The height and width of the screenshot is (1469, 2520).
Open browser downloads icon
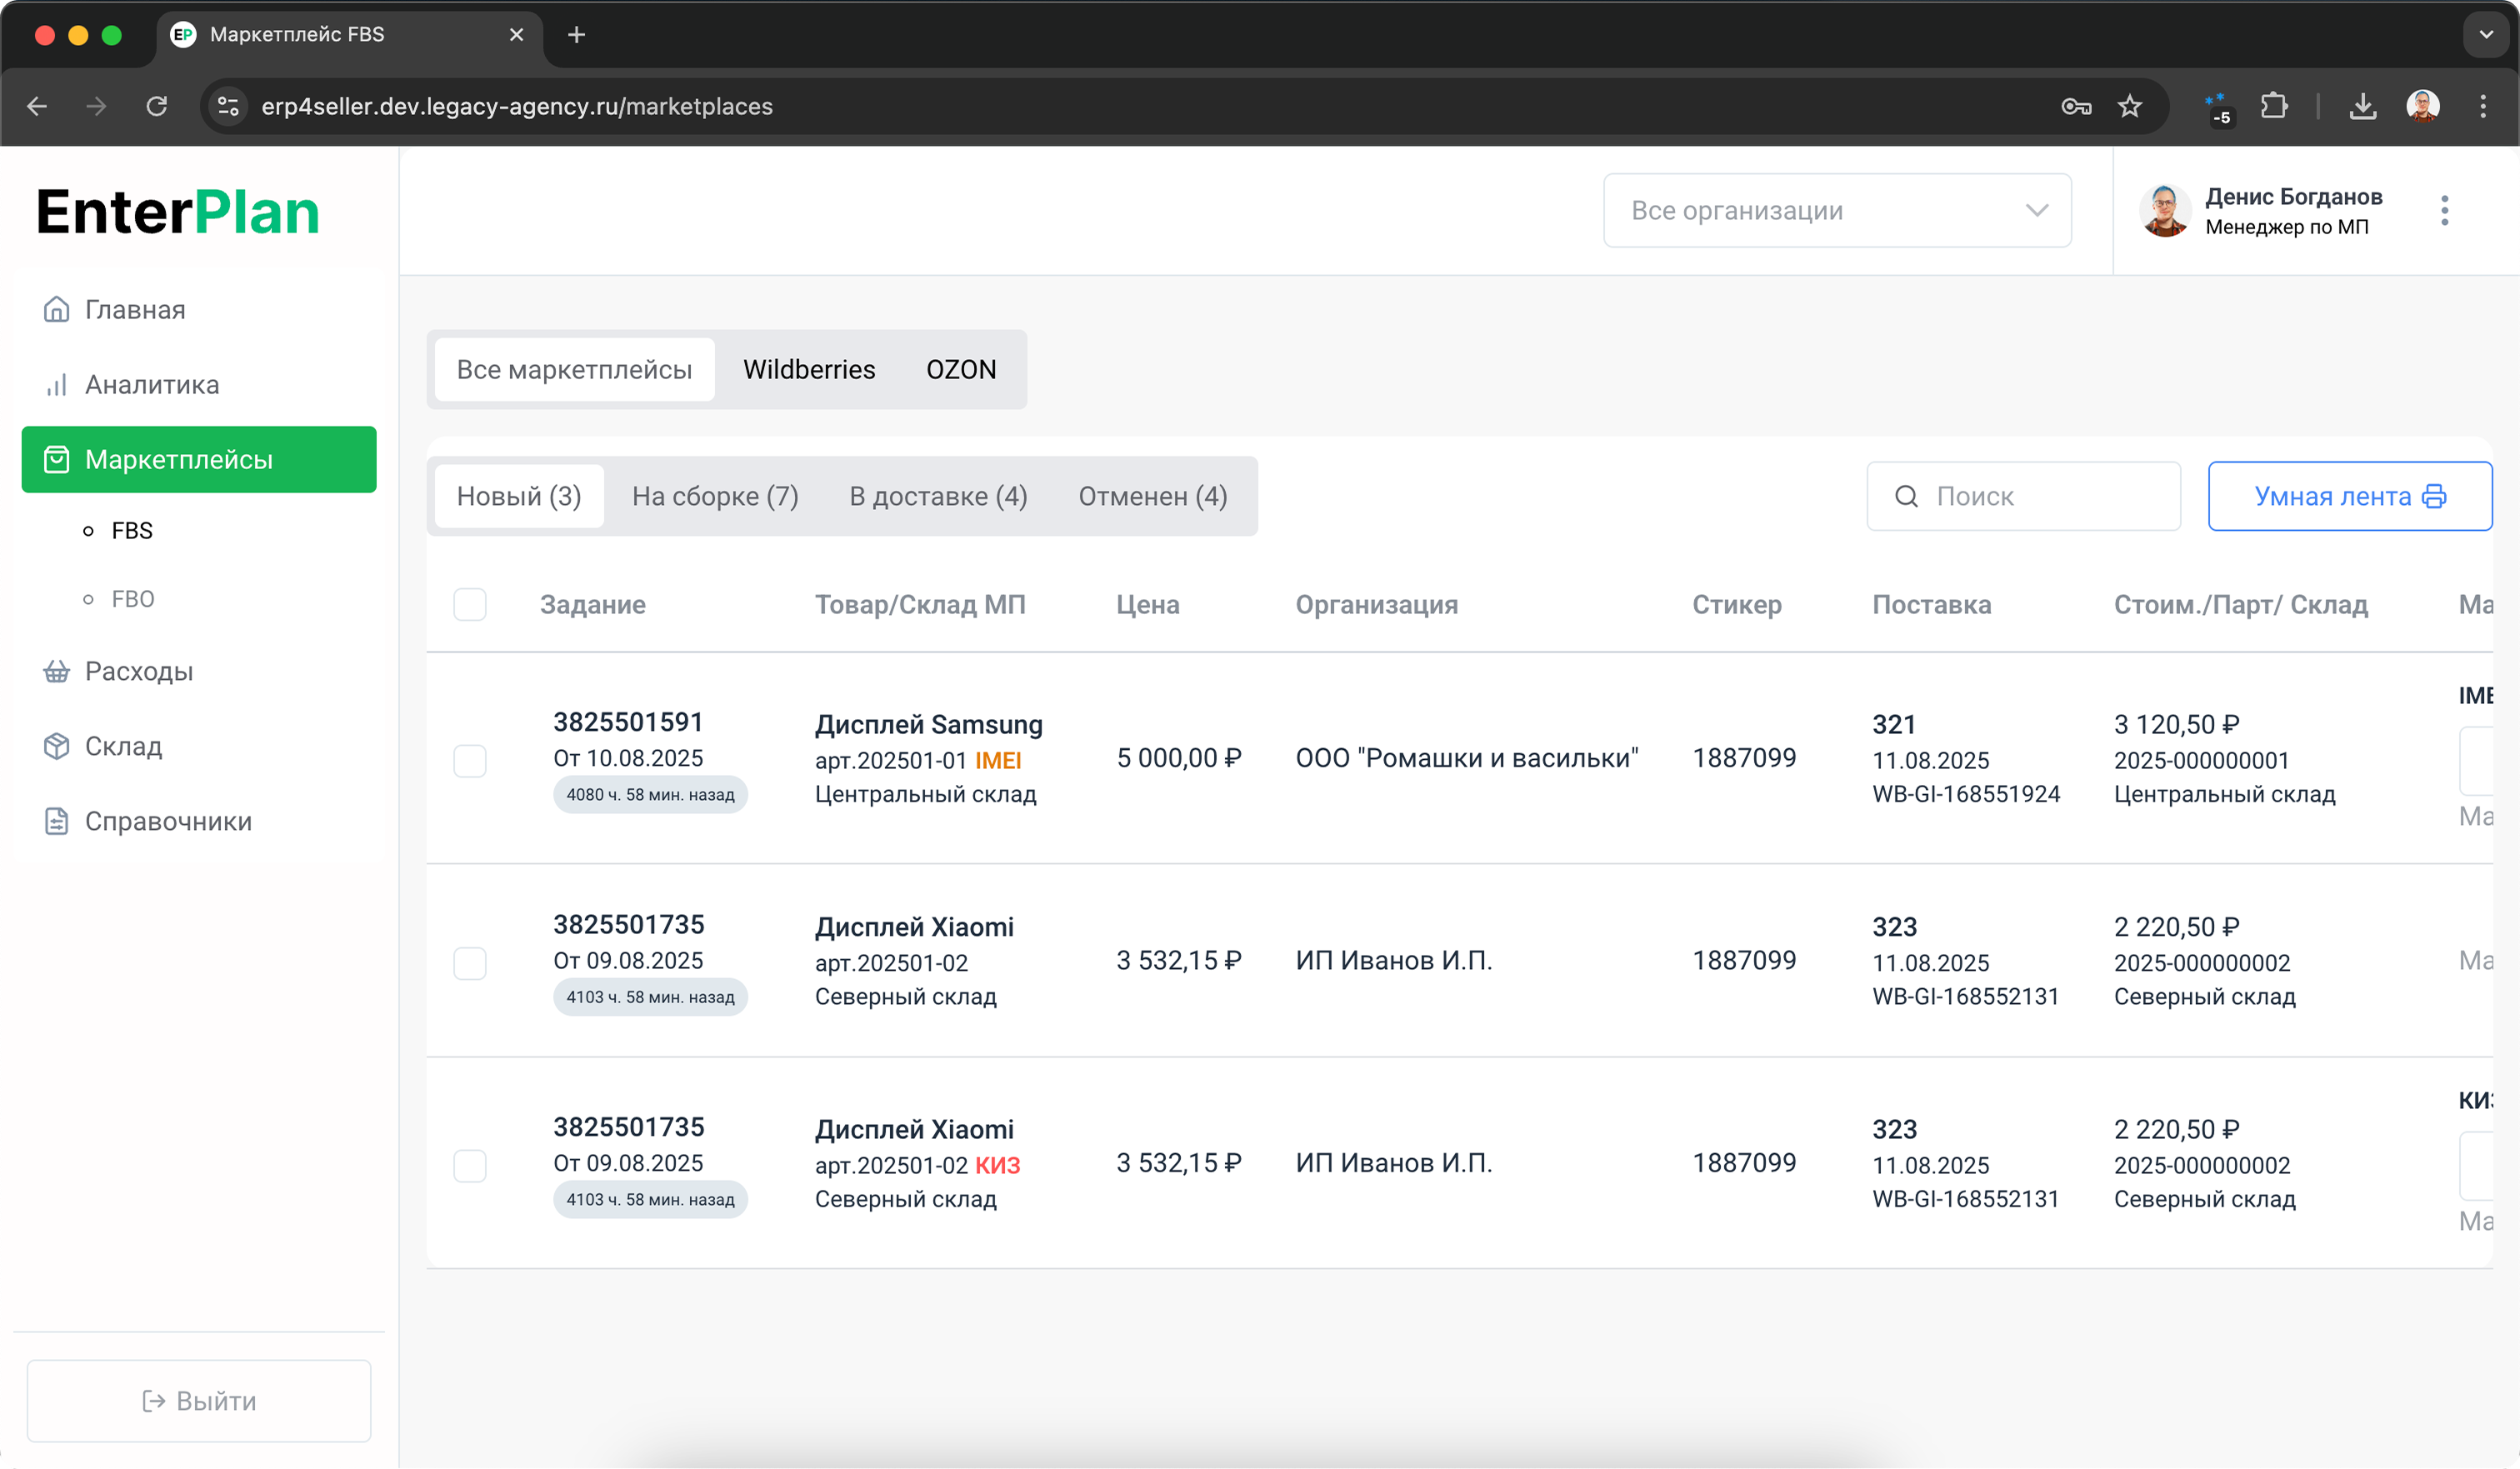pyautogui.click(x=2362, y=106)
